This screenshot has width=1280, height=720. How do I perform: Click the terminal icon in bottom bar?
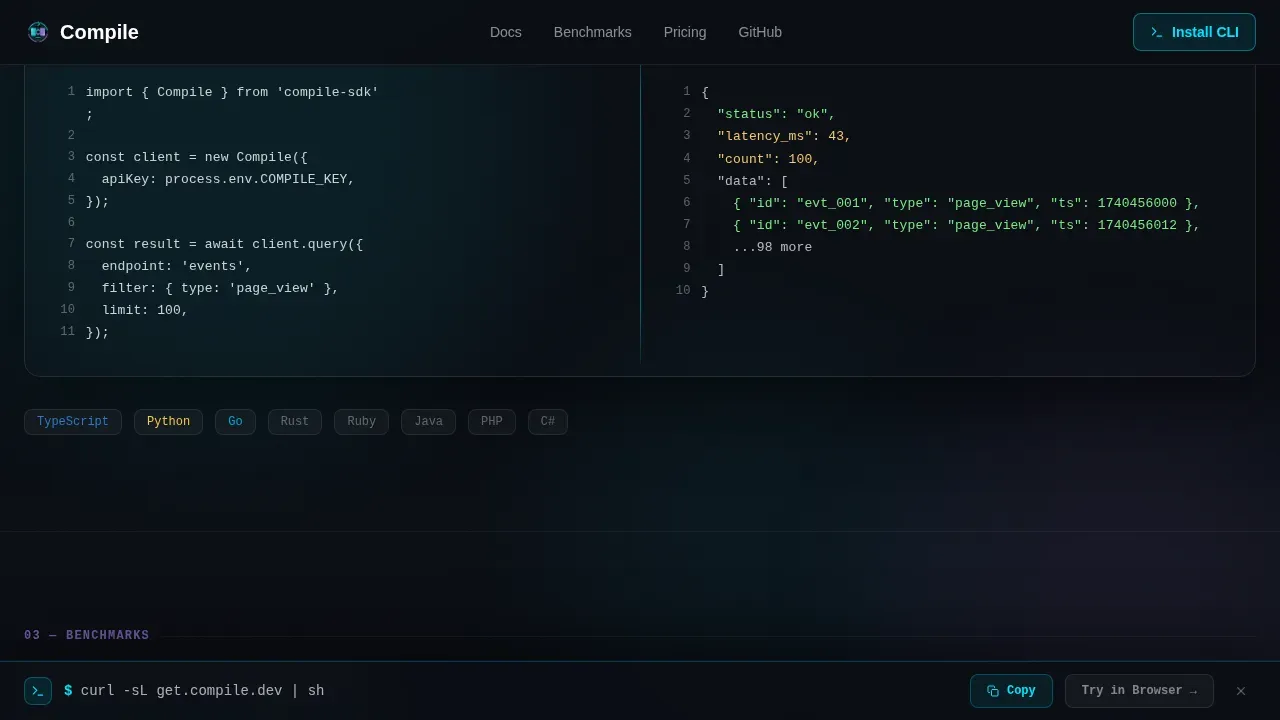(38, 691)
